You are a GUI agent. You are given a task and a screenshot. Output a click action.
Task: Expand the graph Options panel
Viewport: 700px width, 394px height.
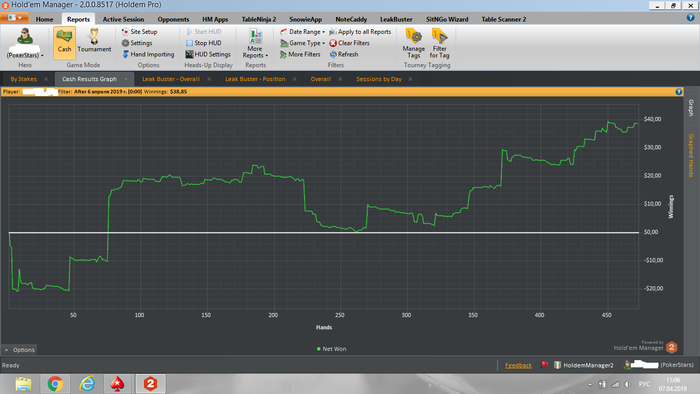pos(19,350)
